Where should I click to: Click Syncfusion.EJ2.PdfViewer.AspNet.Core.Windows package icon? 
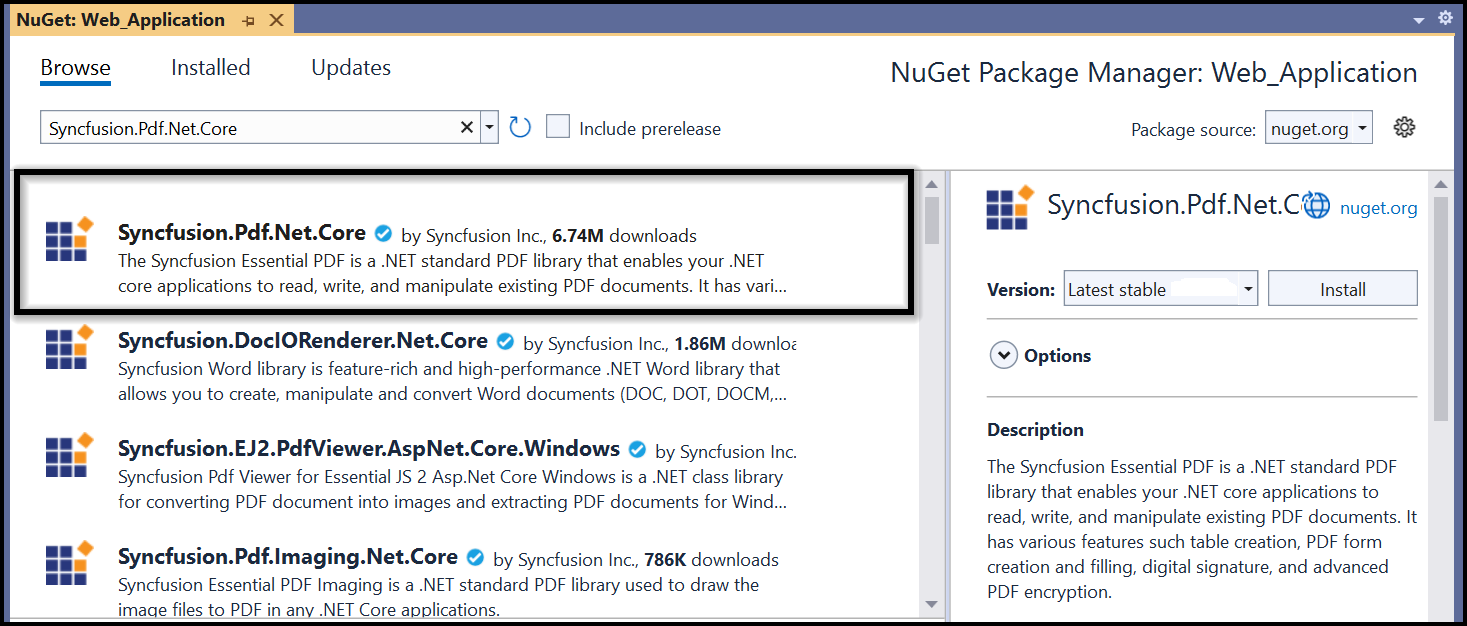[69, 455]
